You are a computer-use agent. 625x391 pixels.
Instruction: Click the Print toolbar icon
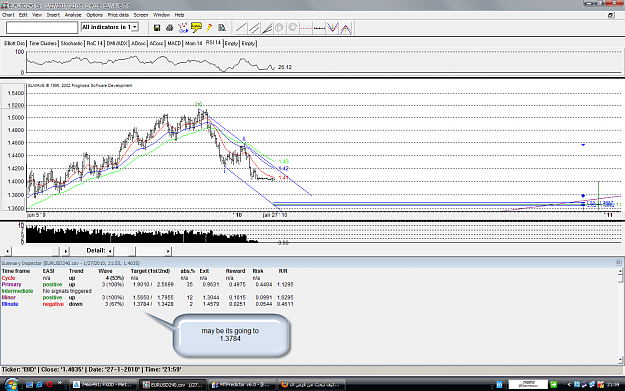170,28
